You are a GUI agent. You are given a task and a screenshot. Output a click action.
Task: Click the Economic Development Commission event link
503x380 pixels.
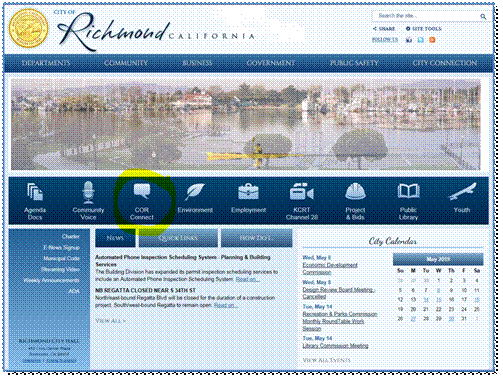(x=330, y=268)
